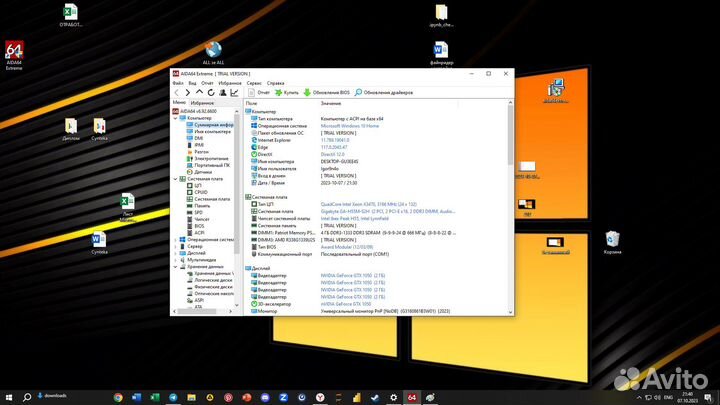Expand the Операционная система tree node
Image resolution: width=720 pixels, height=405 pixels.
tap(175, 240)
